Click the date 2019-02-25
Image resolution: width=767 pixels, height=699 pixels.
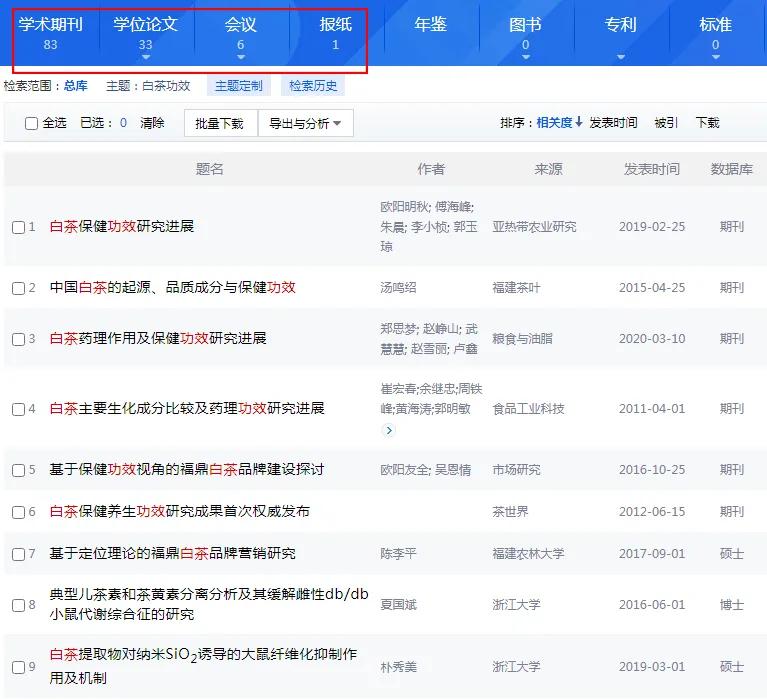652,227
